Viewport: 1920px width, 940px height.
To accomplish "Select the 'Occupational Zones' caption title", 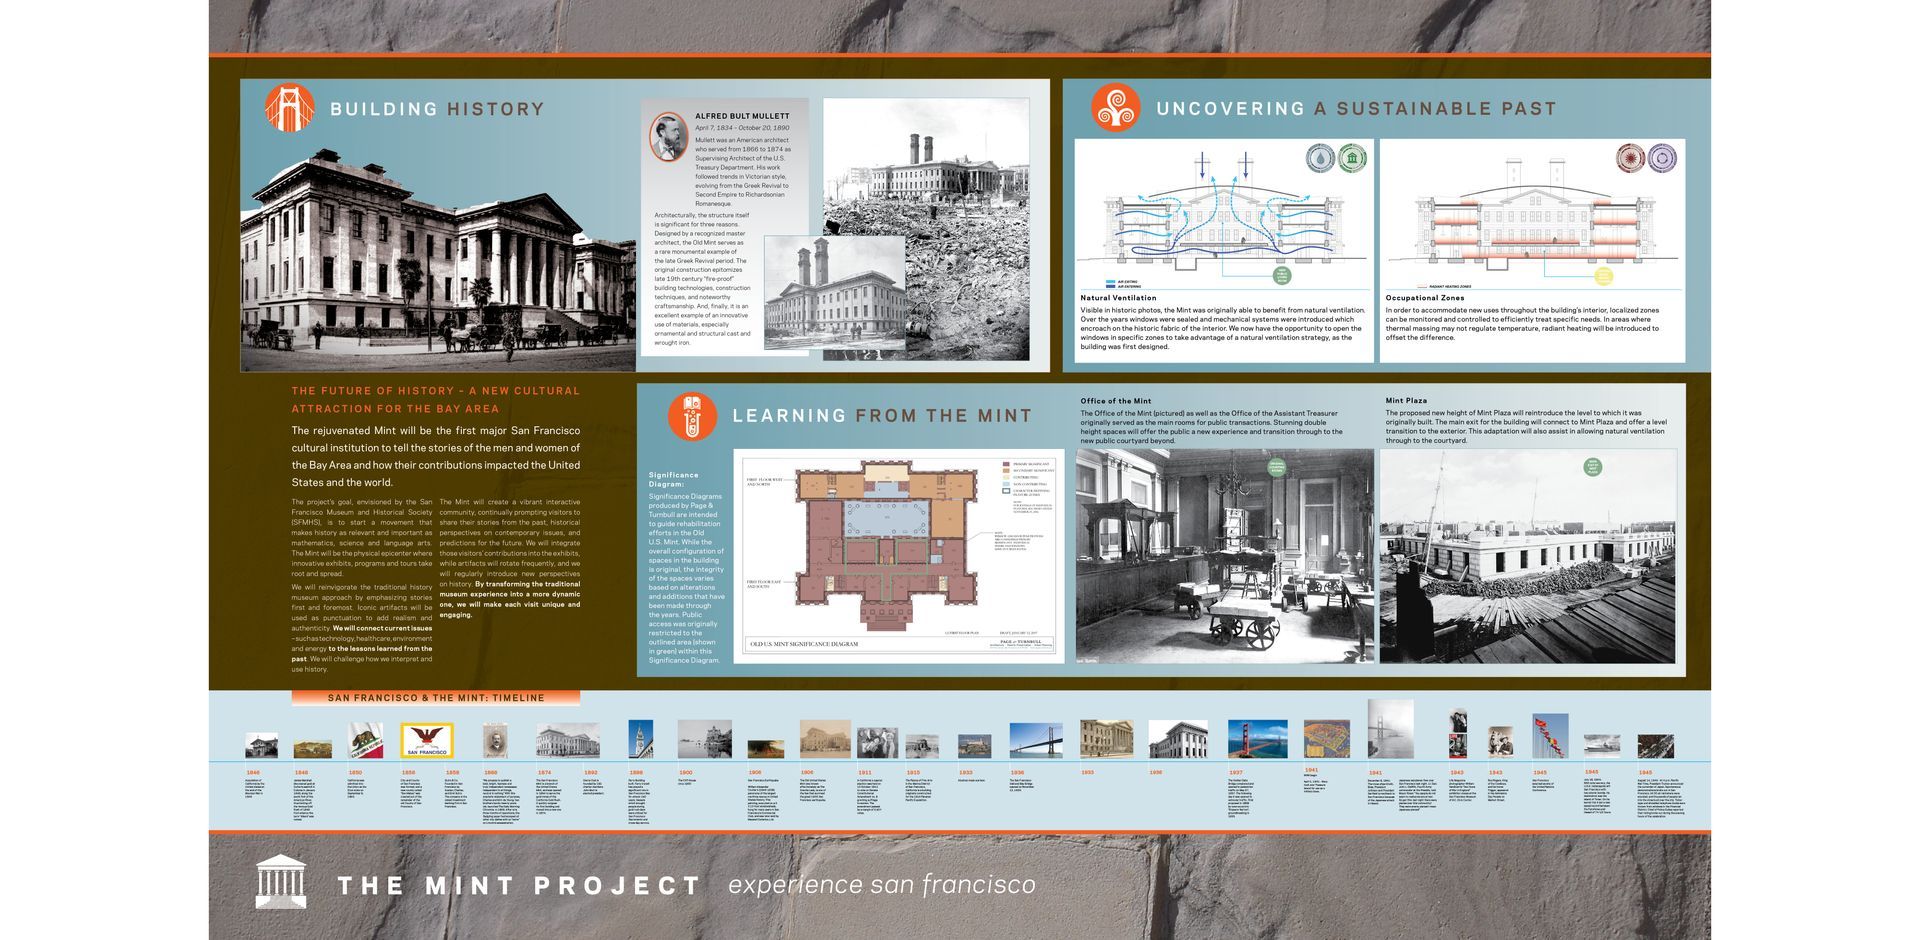I will click(1425, 298).
